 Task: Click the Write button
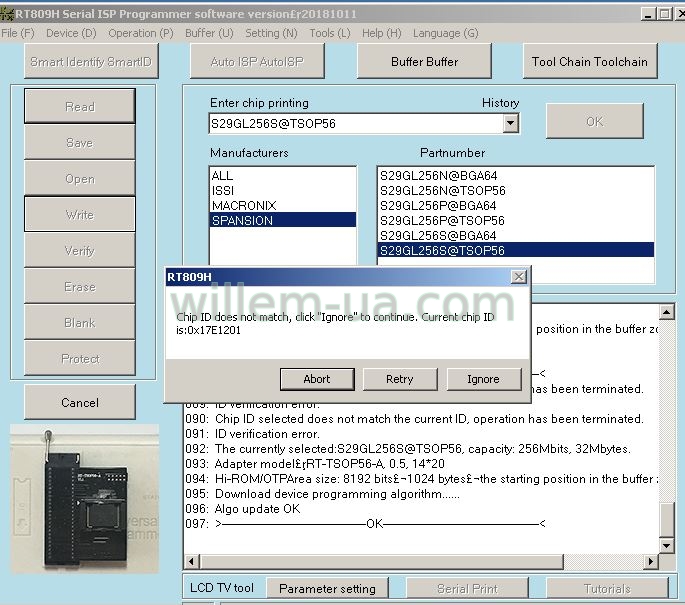[80, 214]
